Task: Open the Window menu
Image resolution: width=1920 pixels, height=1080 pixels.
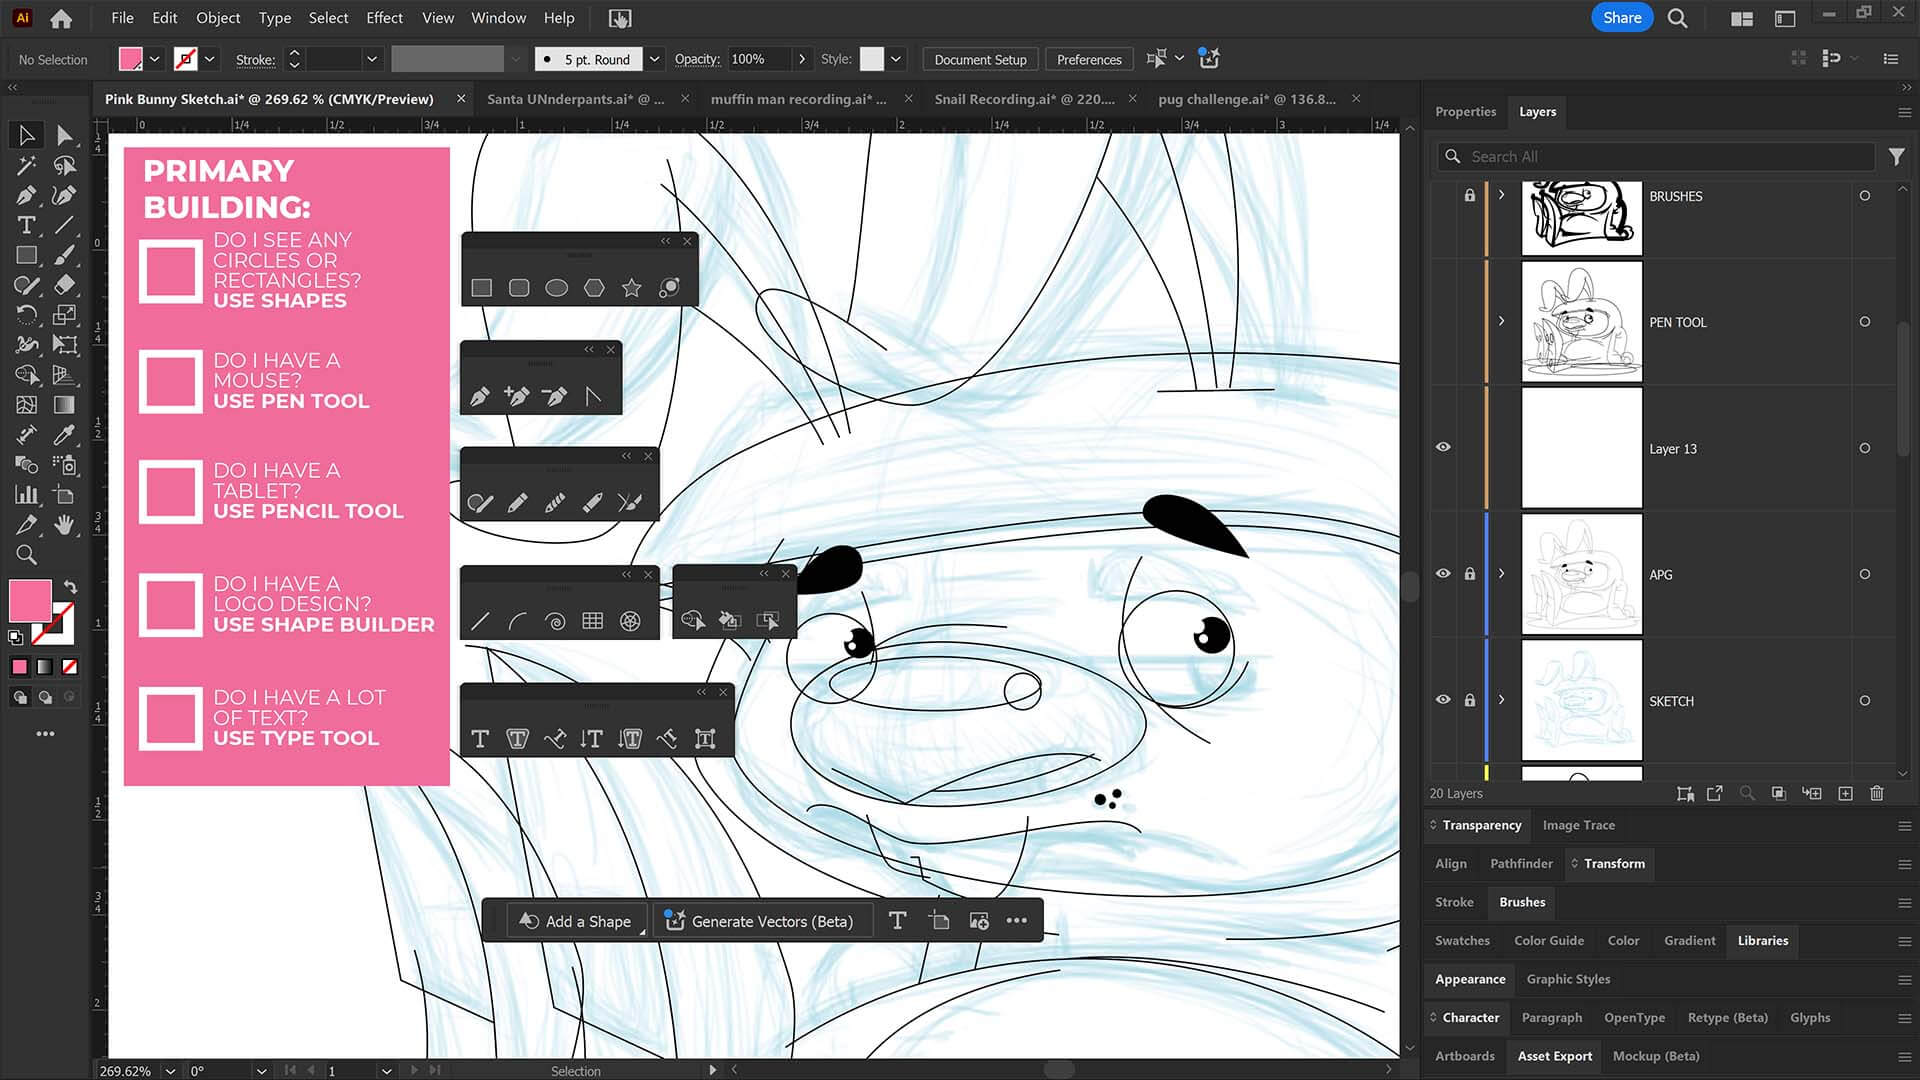Action: click(498, 18)
